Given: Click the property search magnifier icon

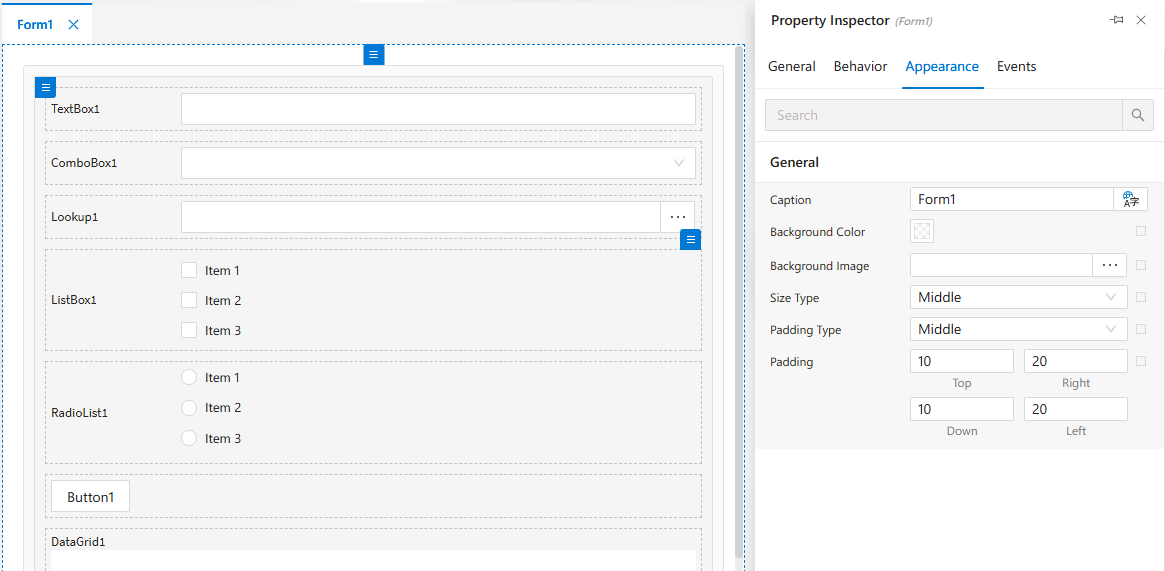Looking at the screenshot, I should pos(1138,115).
